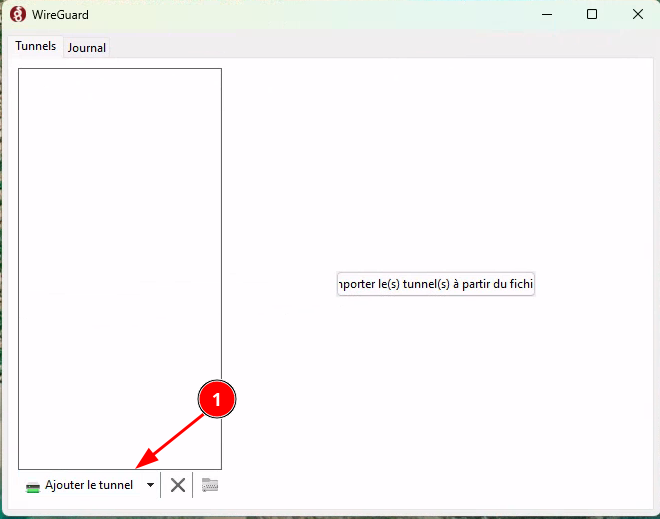Expand the Ajouter le tunnel dropdown arrow
The image size is (660, 519).
tap(150, 485)
